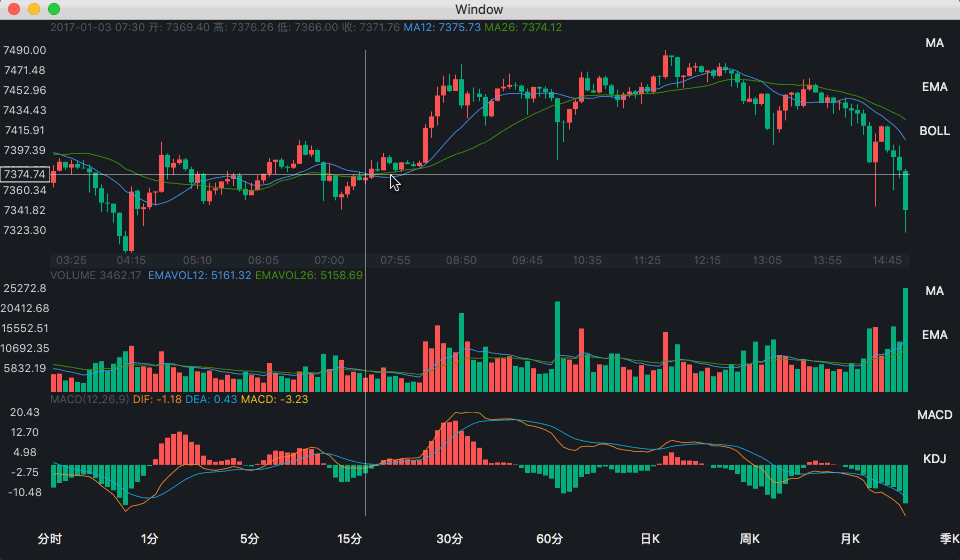The height and width of the screenshot is (560, 960).
Task: Select the 5分 interval tab
Action: pos(249,539)
